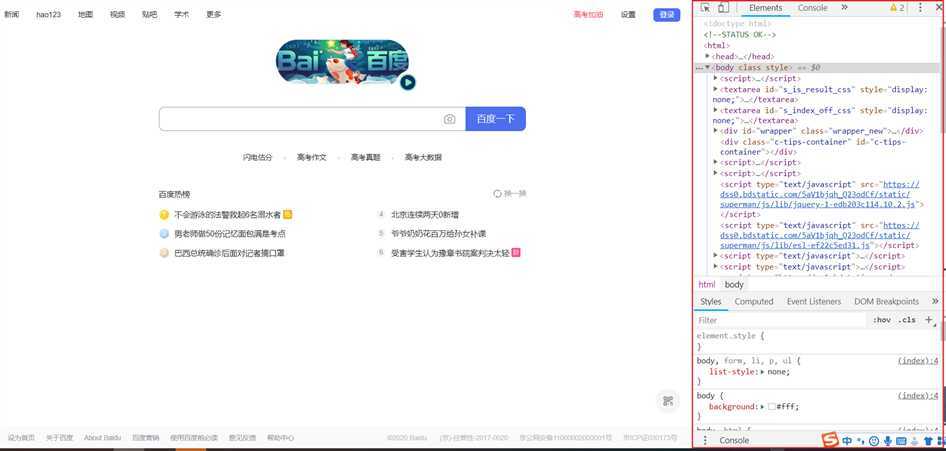The height and width of the screenshot is (451, 946).
Task: Switch to the Elements tab
Action: [x=766, y=8]
